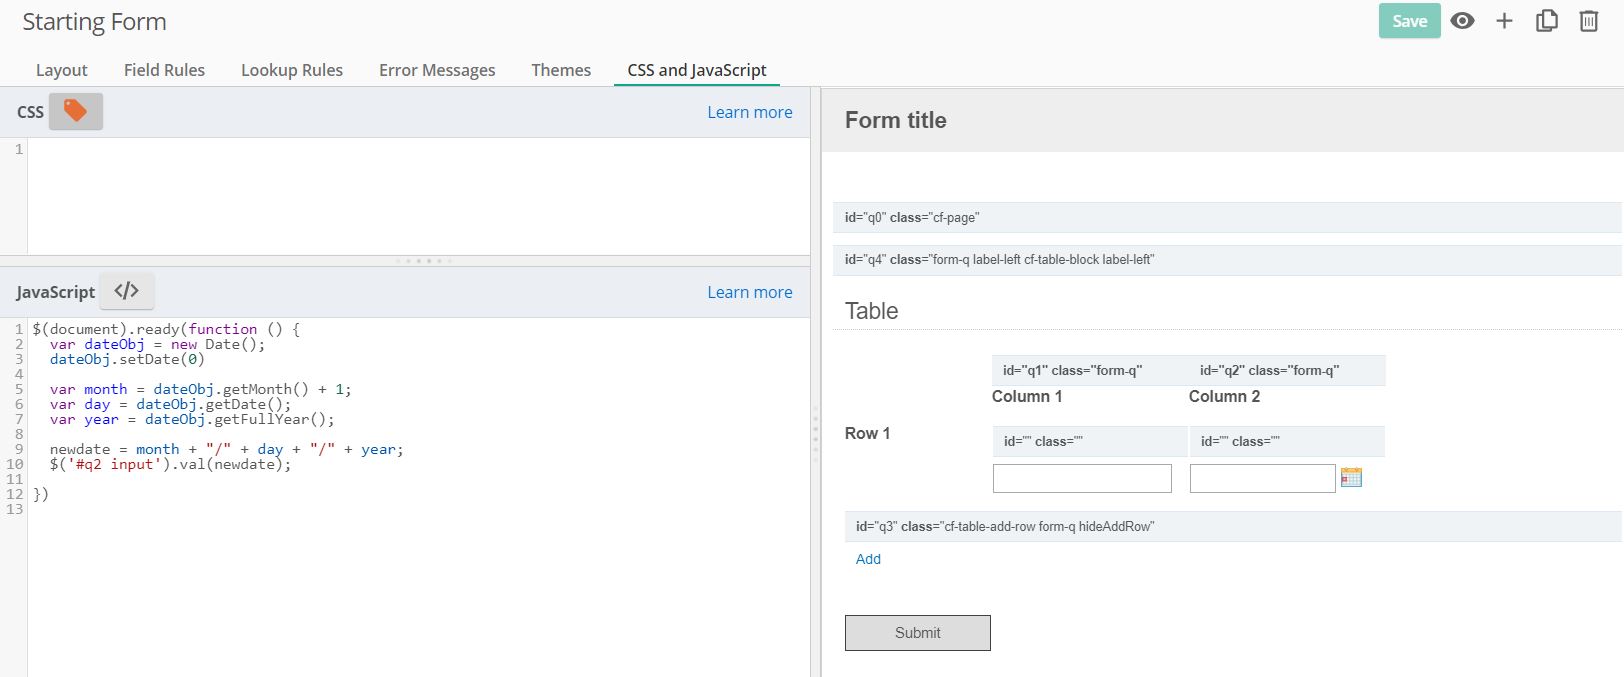The width and height of the screenshot is (1624, 677).
Task: Click Learn more link in CSS panel
Action: [749, 112]
